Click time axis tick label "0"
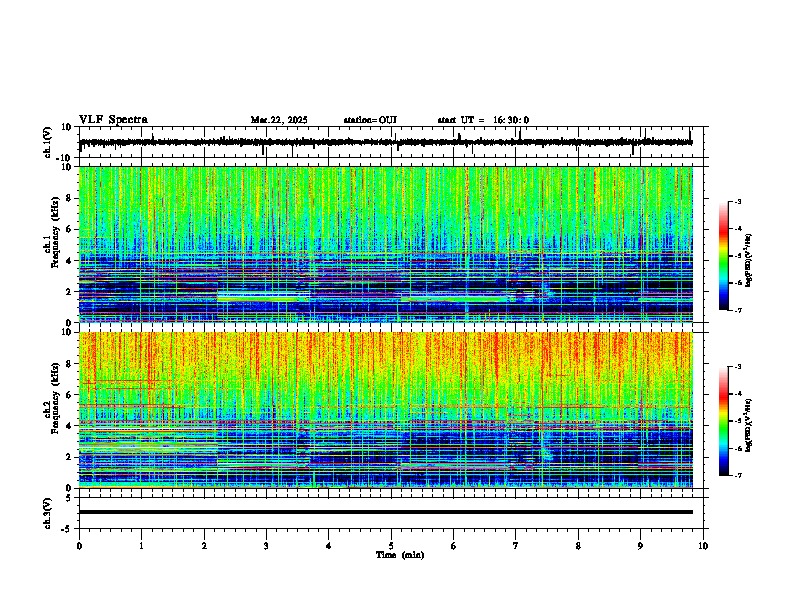The image size is (792, 612). tap(79, 546)
